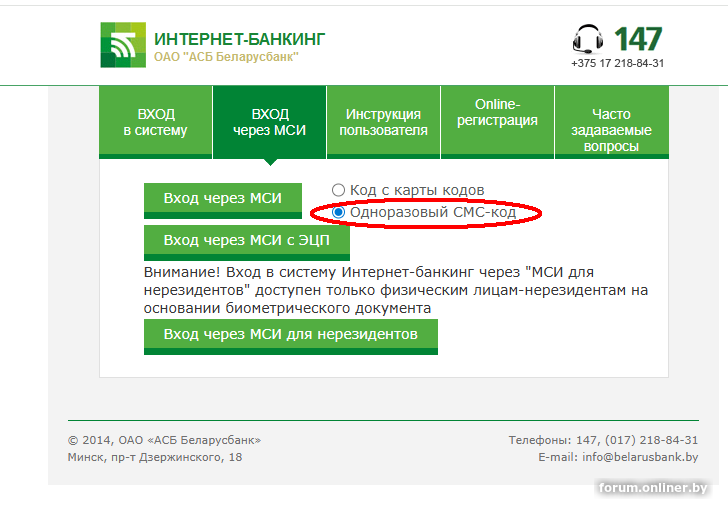
Task: Click the © 2014, ОАО «АСБ Беларусбанк» copyright
Action: [164, 440]
